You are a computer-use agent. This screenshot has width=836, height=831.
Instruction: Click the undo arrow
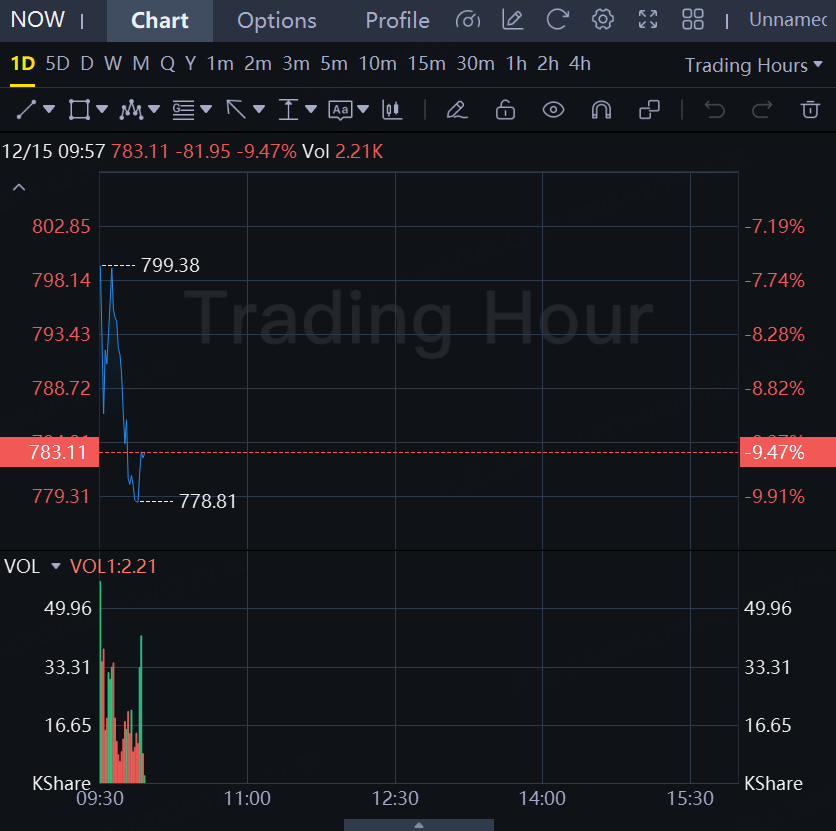coord(715,110)
